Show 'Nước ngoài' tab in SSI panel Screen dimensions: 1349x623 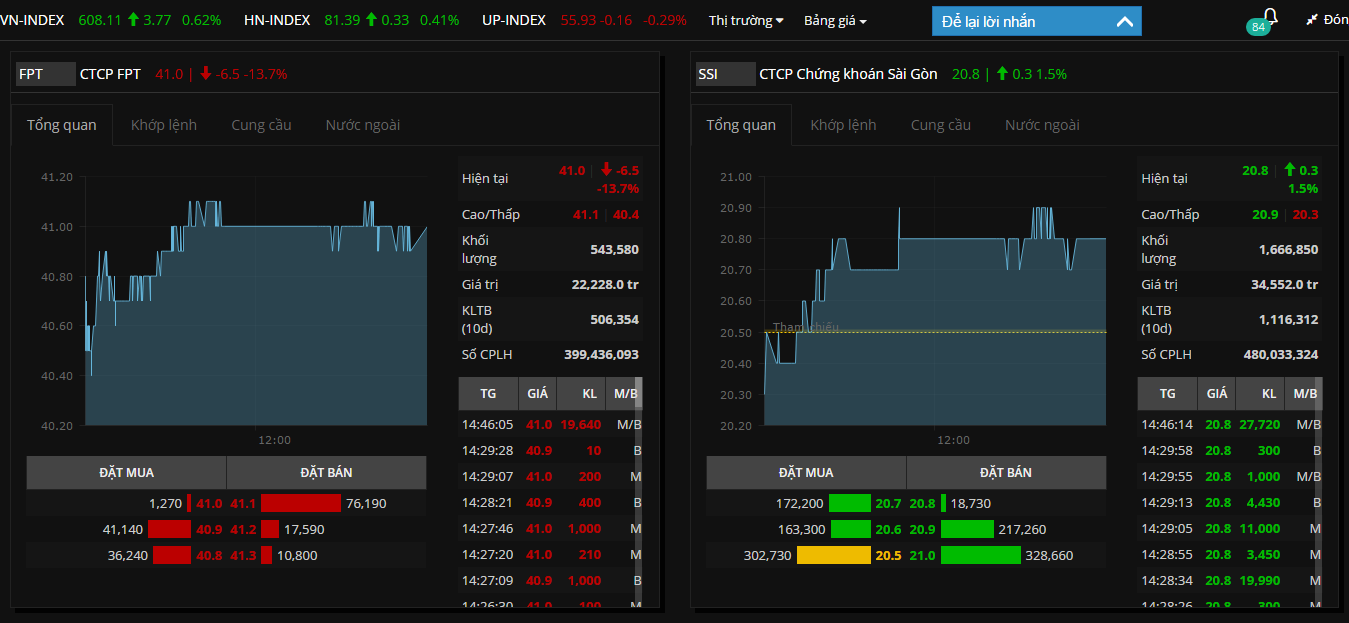click(1042, 125)
